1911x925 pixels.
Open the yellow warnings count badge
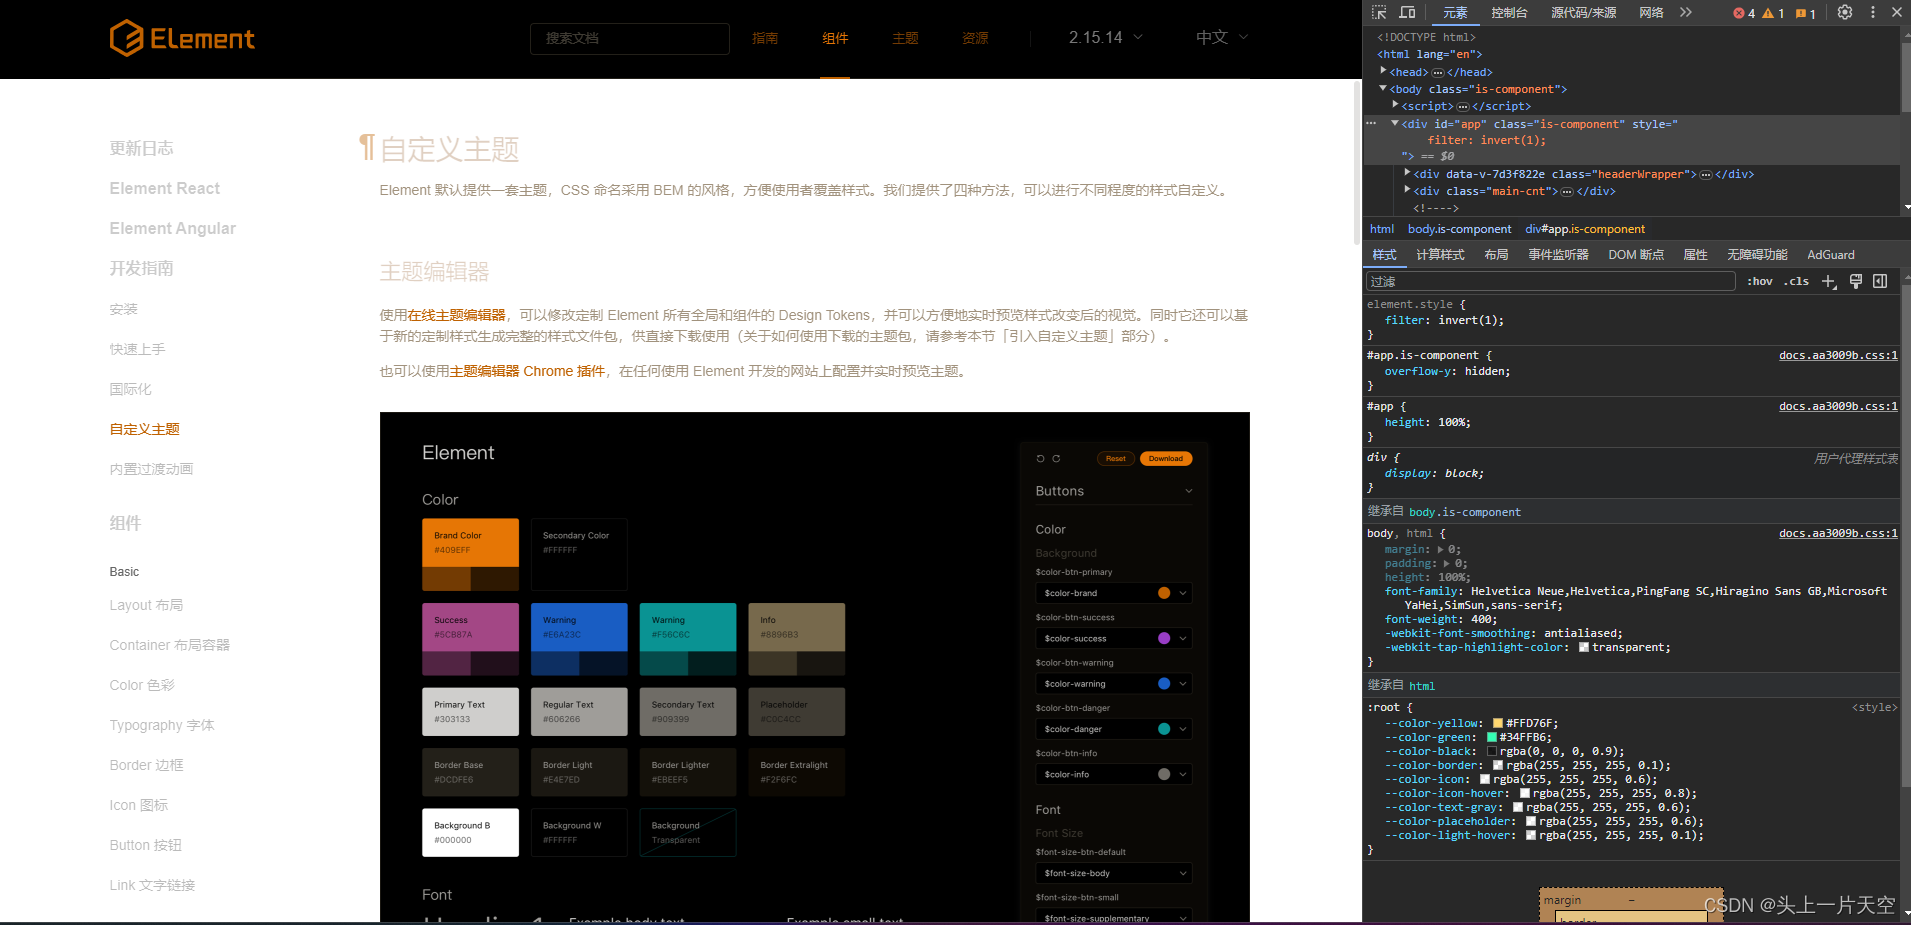click(x=1773, y=13)
